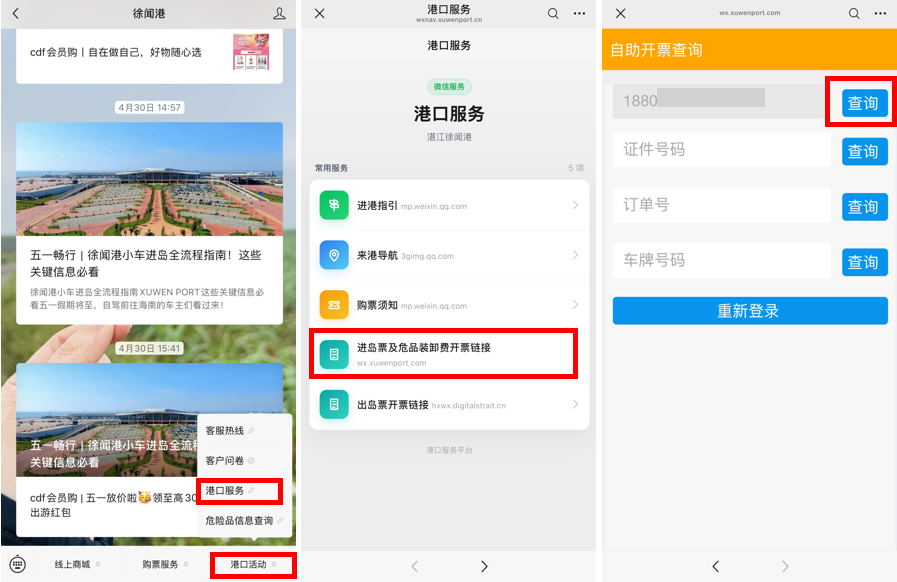Click the 进岛票及危品装卸费开票链接 icon
The image size is (897, 582).
point(334,354)
